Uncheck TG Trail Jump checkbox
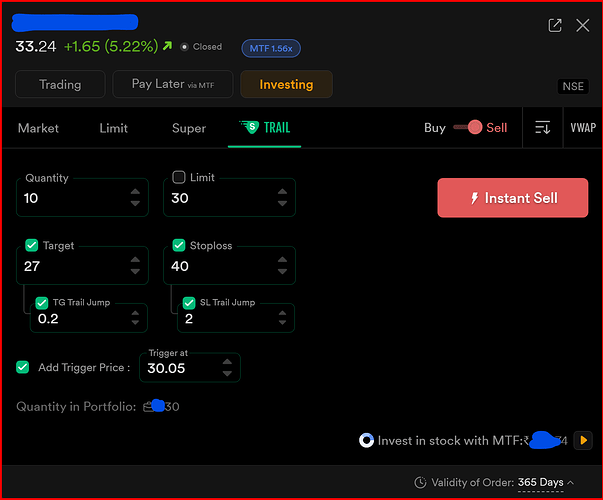This screenshot has width=603, height=500. pyautogui.click(x=42, y=303)
